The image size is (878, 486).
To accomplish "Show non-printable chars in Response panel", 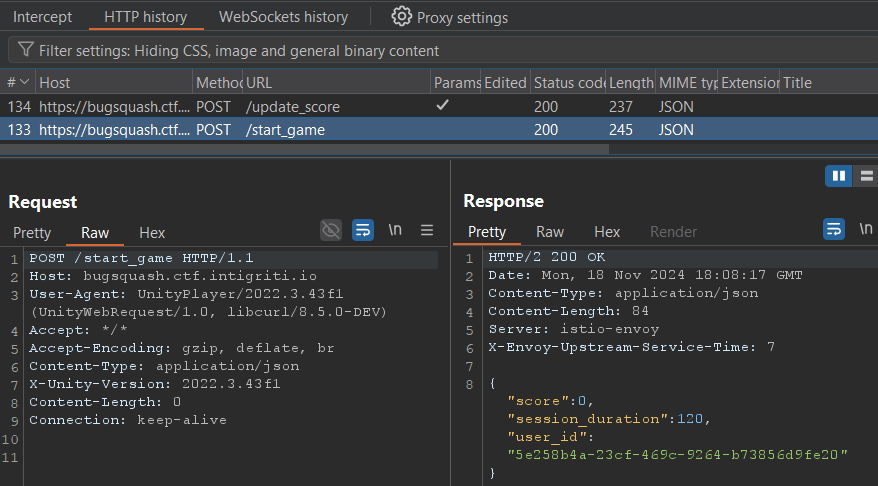I will pos(865,230).
